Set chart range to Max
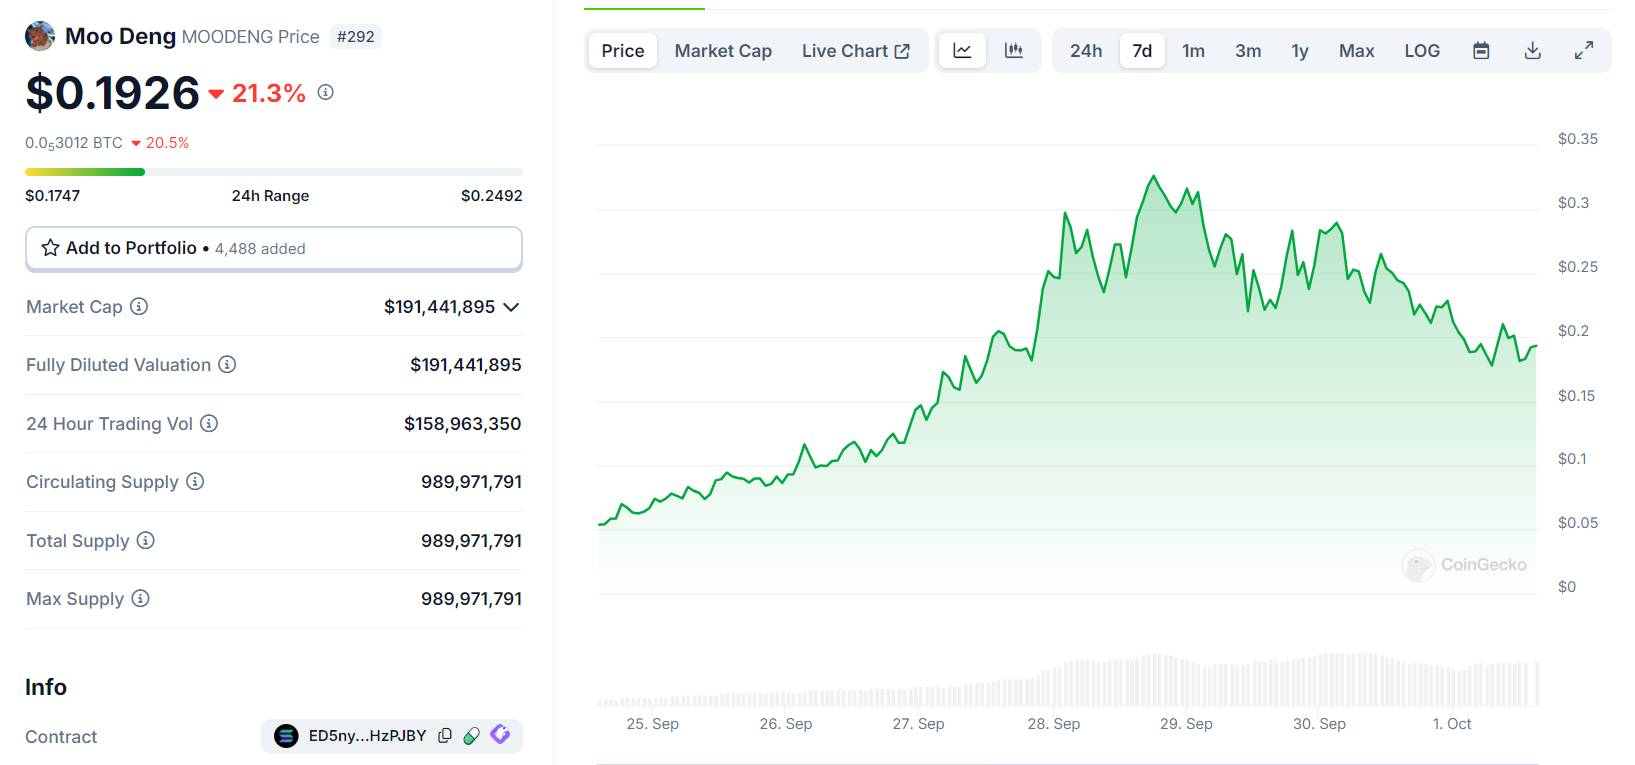The width and height of the screenshot is (1635, 765). coord(1357,50)
